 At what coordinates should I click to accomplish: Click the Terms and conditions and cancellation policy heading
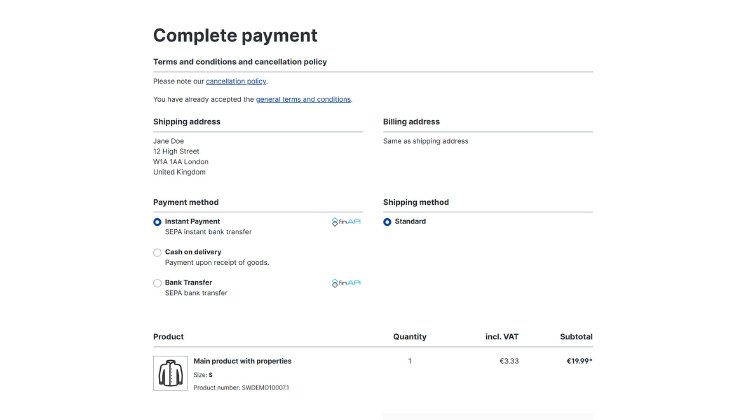click(240, 62)
